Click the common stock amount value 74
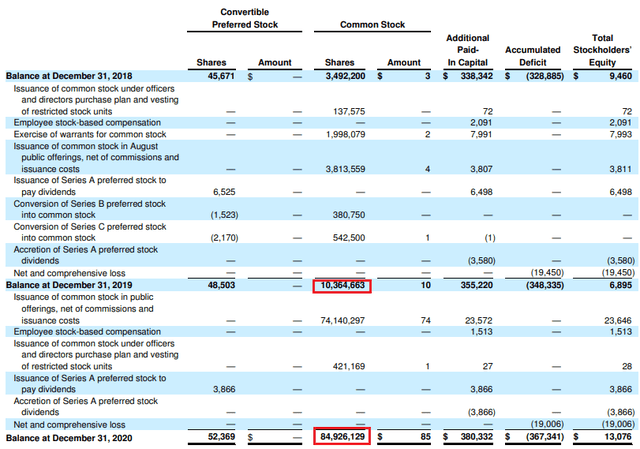The image size is (640, 449). [425, 321]
